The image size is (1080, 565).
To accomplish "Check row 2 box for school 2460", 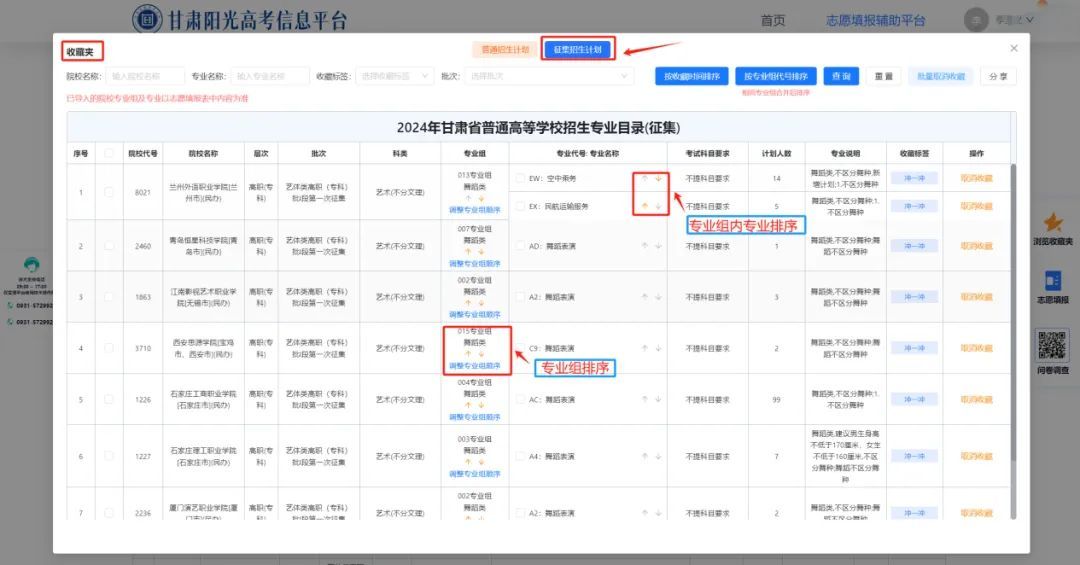I will pos(109,246).
